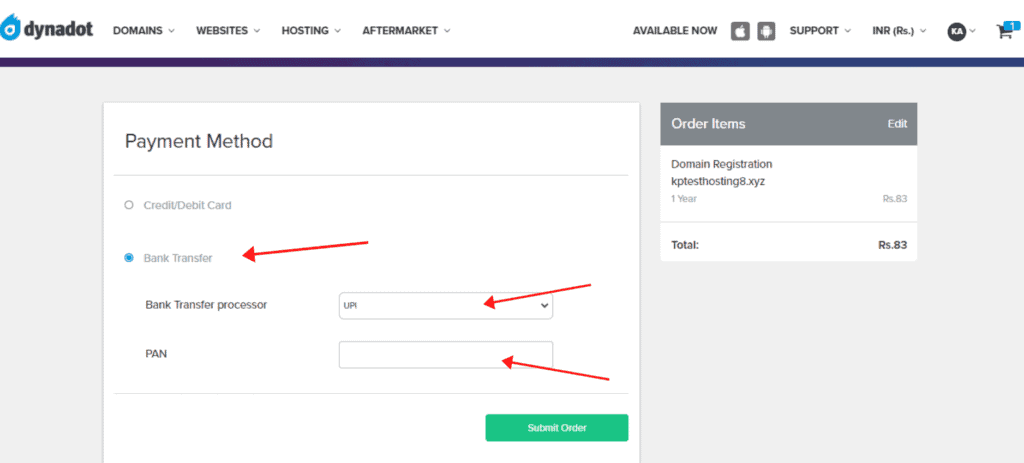This screenshot has height=463, width=1024.
Task: Open the Hosting menu
Action: [x=311, y=31]
